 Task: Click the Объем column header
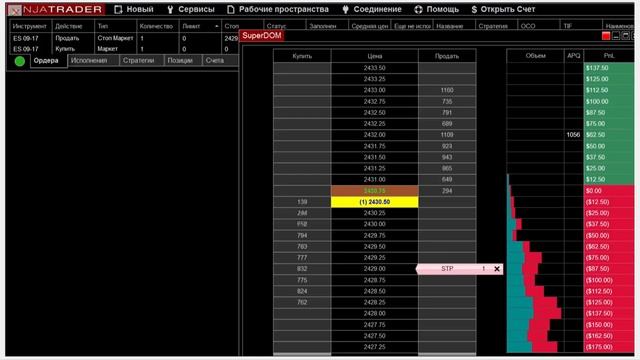[536, 56]
